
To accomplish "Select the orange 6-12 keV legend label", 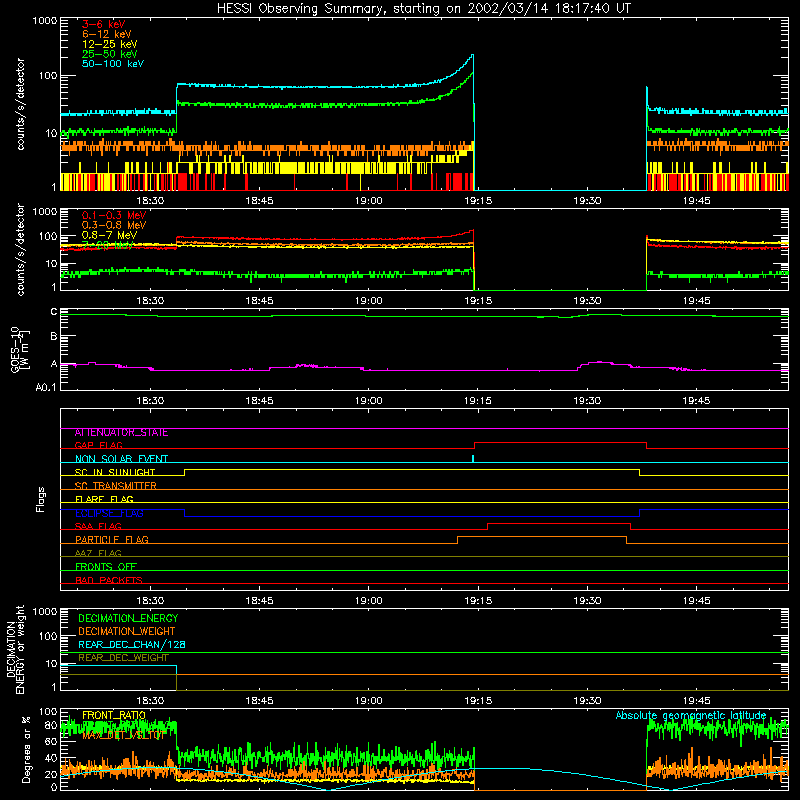I will [x=106, y=34].
